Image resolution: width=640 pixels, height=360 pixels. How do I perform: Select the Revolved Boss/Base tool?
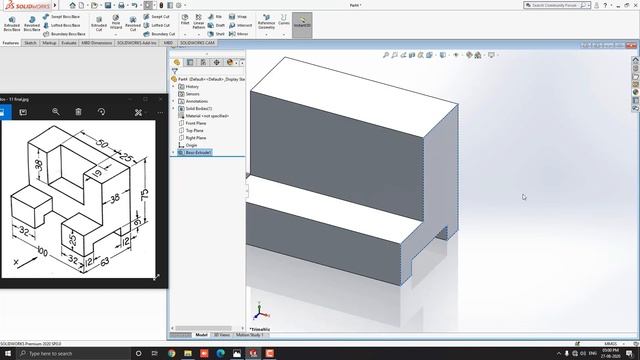32,24
